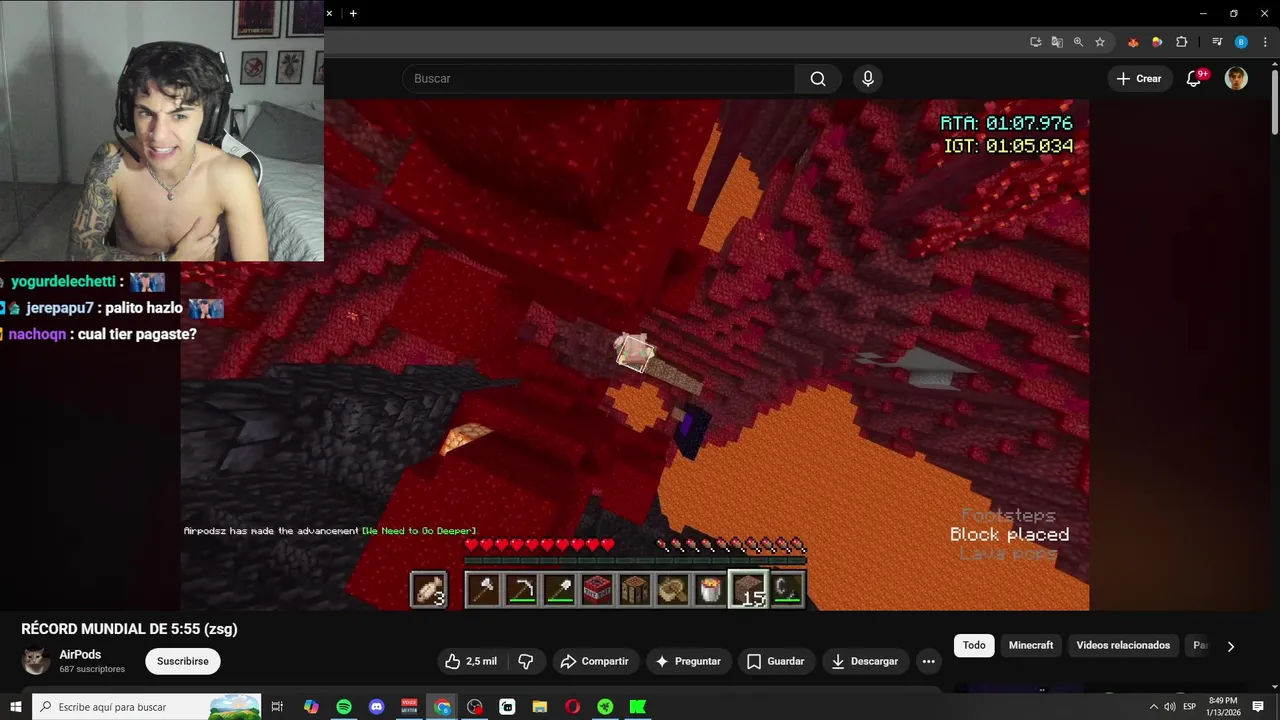Open the YouTube account avatar menu

pos(1237,79)
